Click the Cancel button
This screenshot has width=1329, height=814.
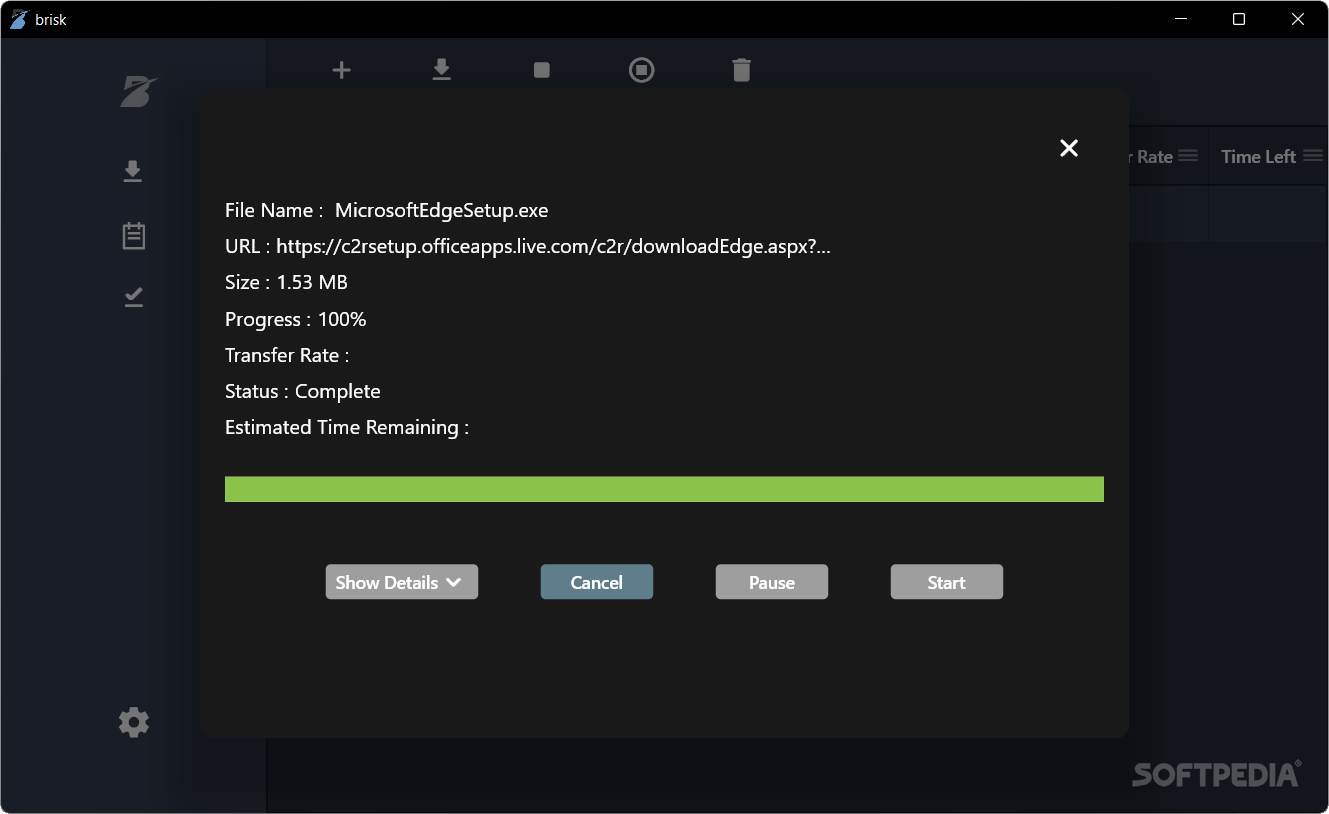pos(597,582)
